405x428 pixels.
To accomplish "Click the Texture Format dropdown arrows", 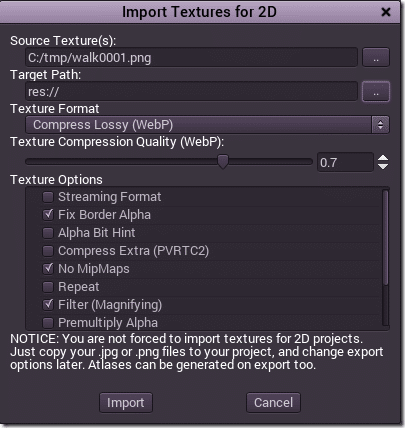I will [x=380, y=125].
